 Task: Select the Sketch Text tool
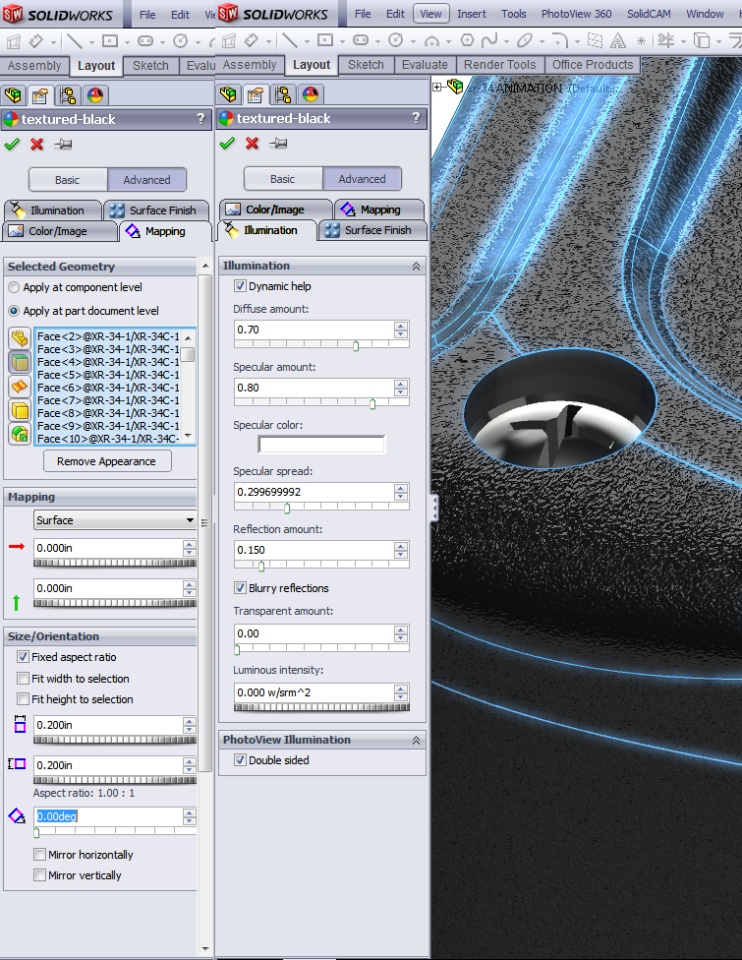pos(618,40)
